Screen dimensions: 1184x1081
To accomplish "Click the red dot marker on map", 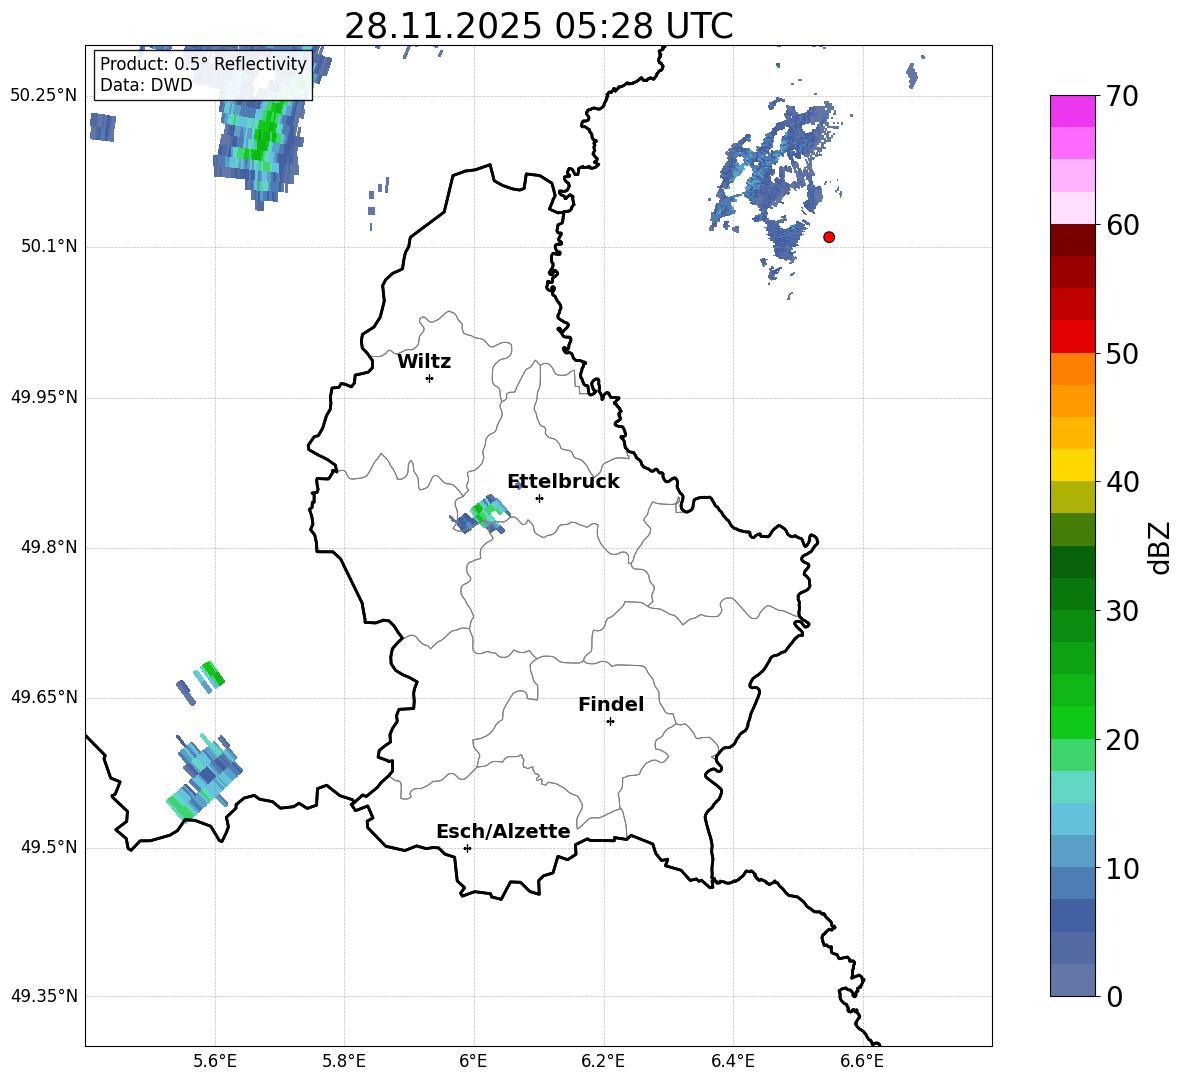I will coord(829,237).
